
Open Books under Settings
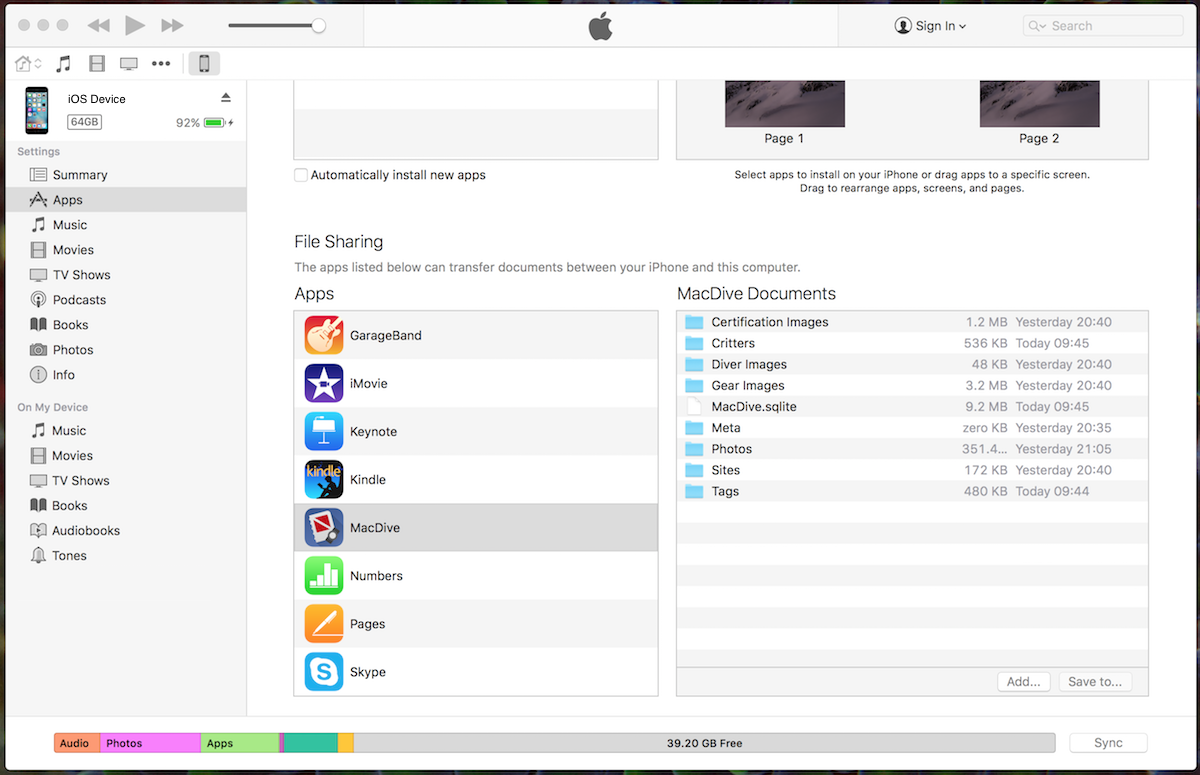pyautogui.click(x=125, y=325)
